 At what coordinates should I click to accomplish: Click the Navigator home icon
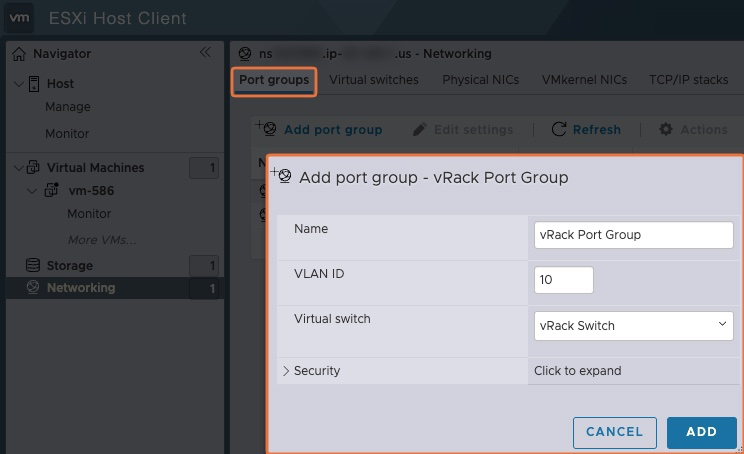click(19, 54)
